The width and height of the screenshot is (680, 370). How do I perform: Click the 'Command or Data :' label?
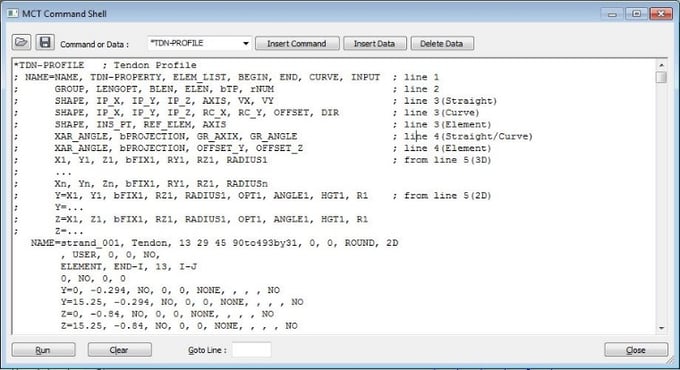95,44
